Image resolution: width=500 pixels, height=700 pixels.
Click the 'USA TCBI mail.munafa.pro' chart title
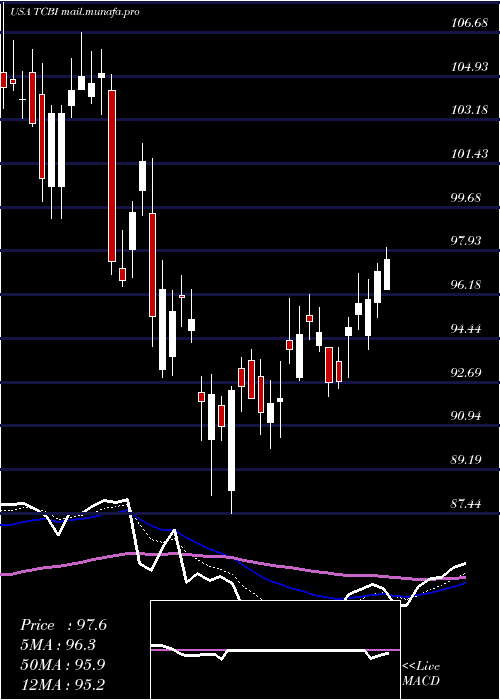click(75, 12)
